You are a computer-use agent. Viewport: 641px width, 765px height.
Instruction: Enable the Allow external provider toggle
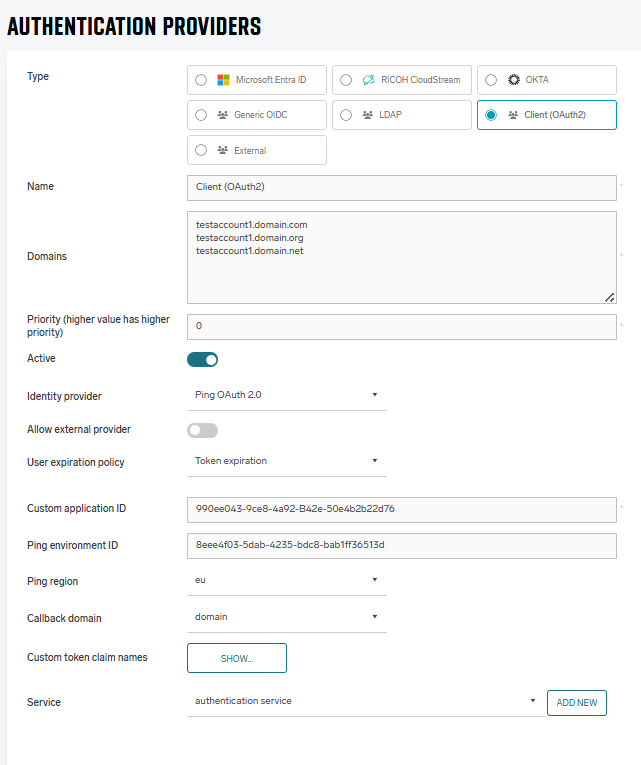coord(202,430)
